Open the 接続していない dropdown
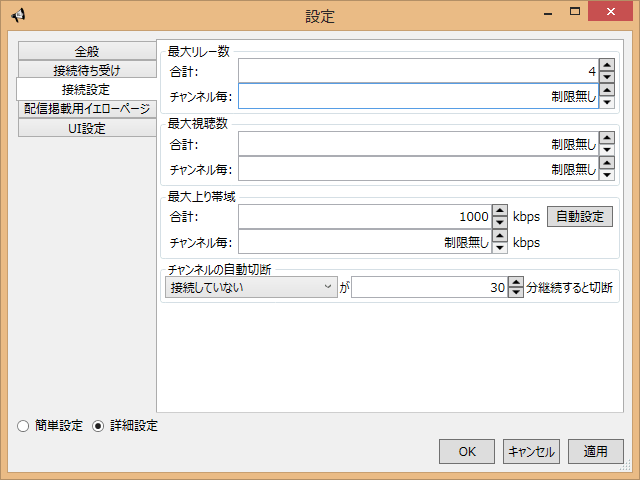The width and height of the screenshot is (640, 480). pyautogui.click(x=251, y=287)
